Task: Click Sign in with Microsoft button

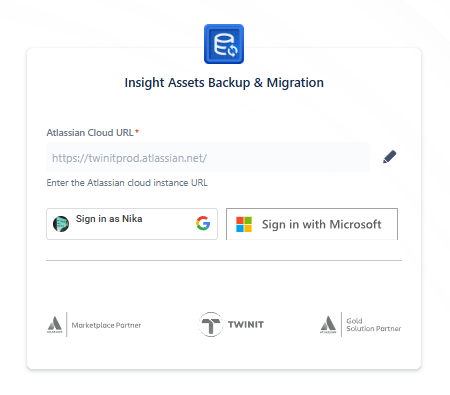Action: (312, 224)
